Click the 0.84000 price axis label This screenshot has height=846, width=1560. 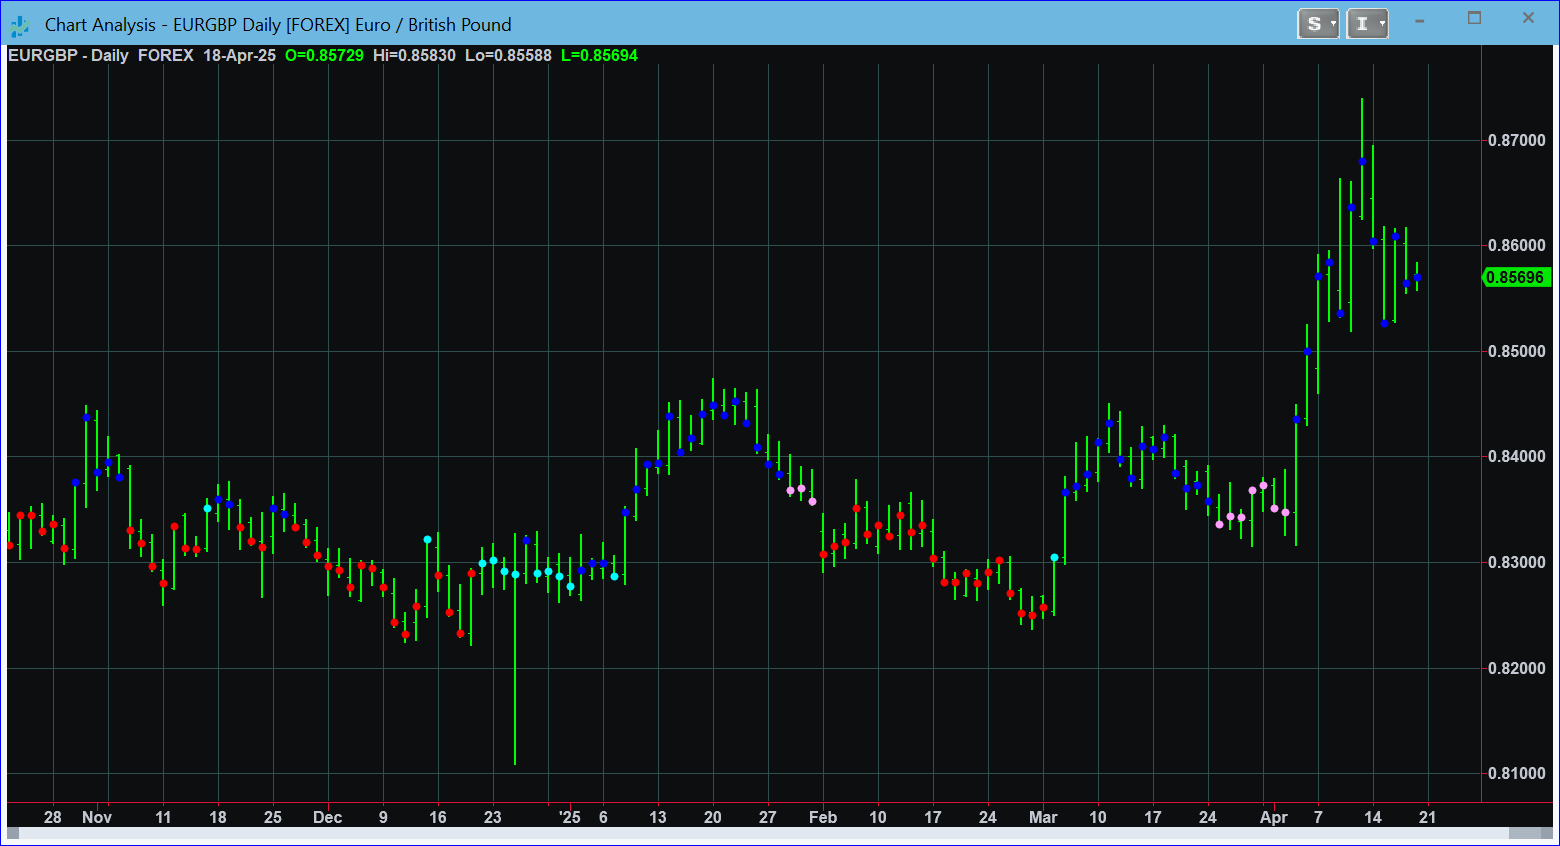click(x=1516, y=456)
